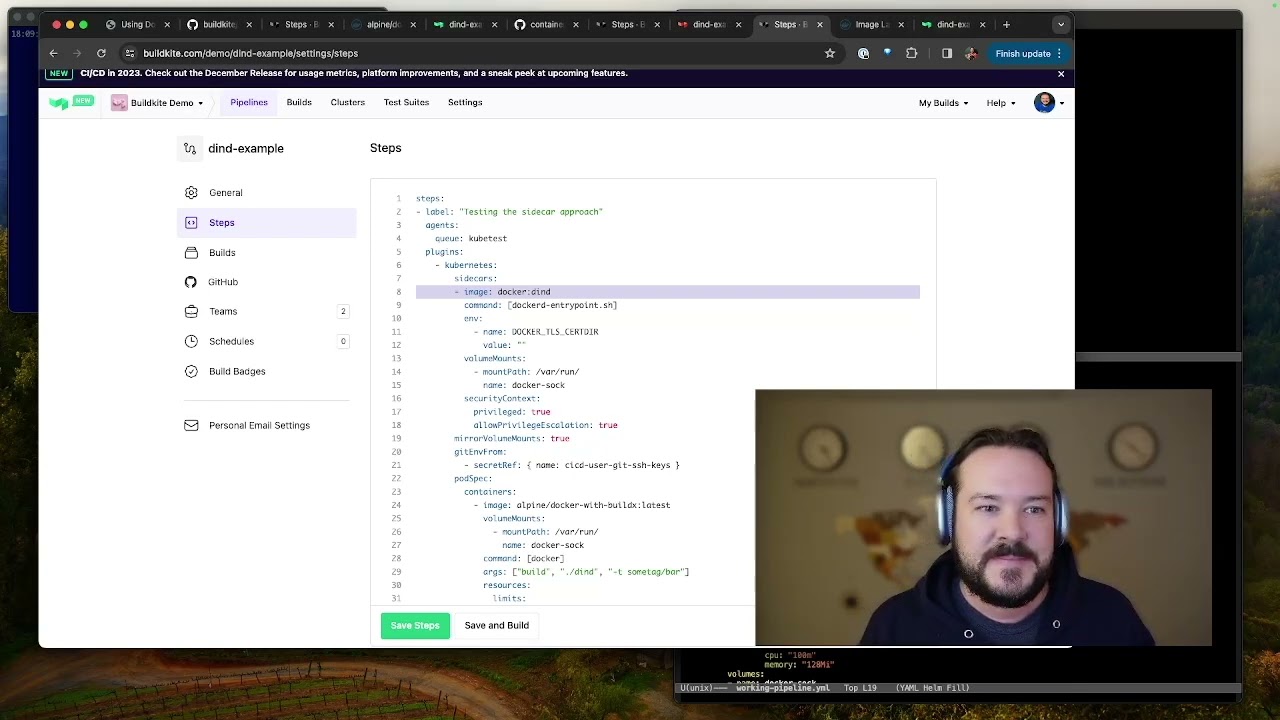The image size is (1280, 720).
Task: Open Build Badges in settings sidebar
Action: click(237, 371)
